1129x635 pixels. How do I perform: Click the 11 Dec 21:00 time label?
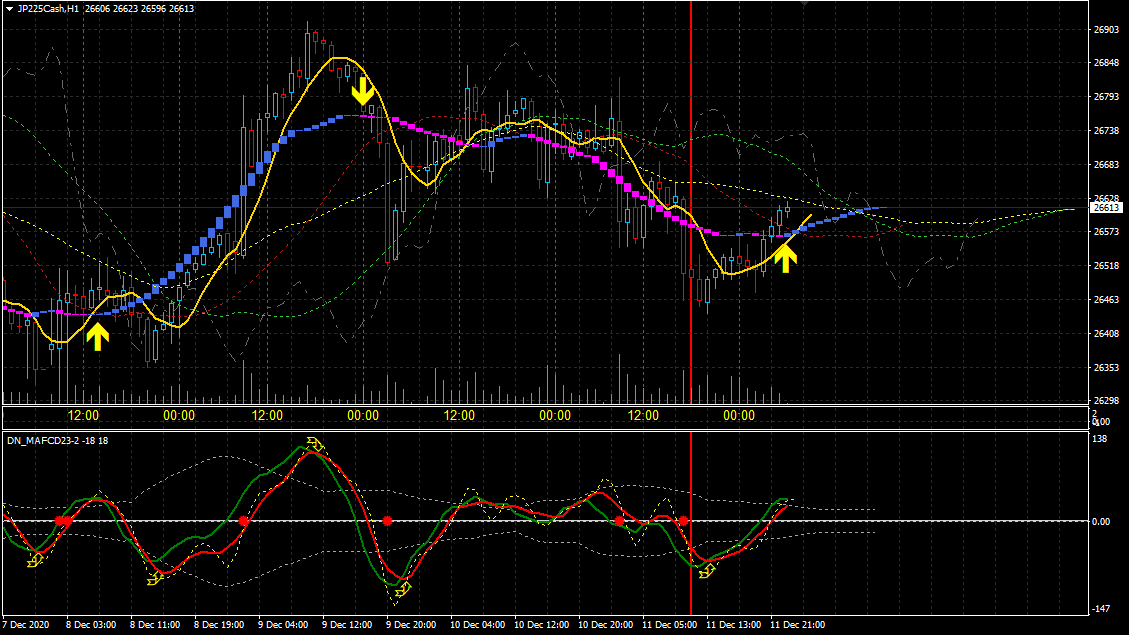[x=798, y=624]
